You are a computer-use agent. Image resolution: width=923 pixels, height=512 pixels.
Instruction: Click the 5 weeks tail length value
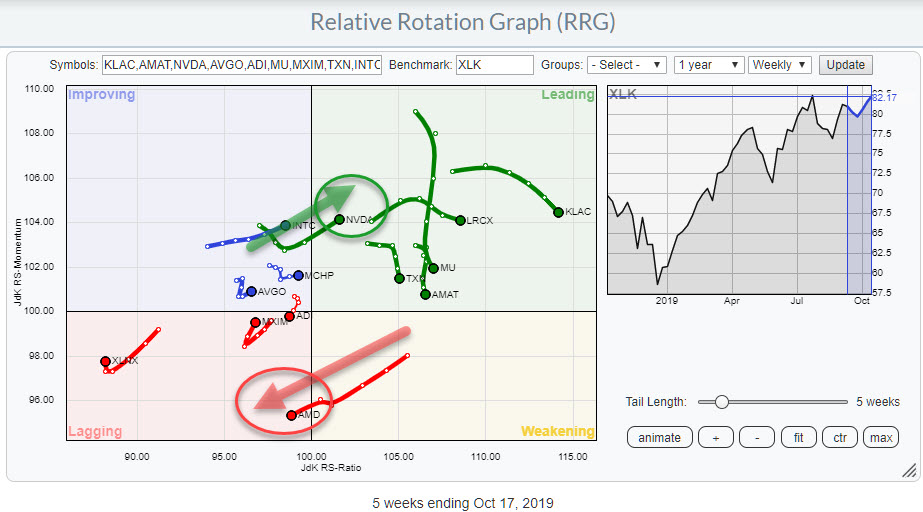pyautogui.click(x=878, y=402)
